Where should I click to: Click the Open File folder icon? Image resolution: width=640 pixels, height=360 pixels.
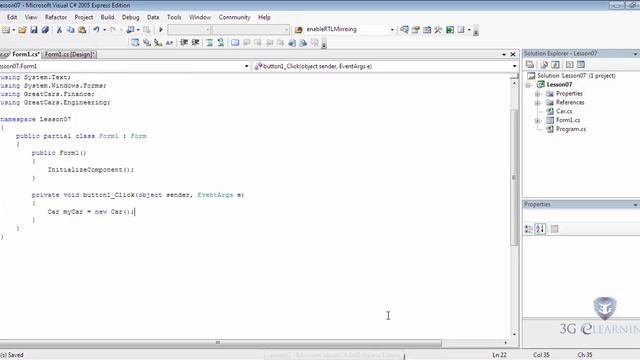point(22,30)
